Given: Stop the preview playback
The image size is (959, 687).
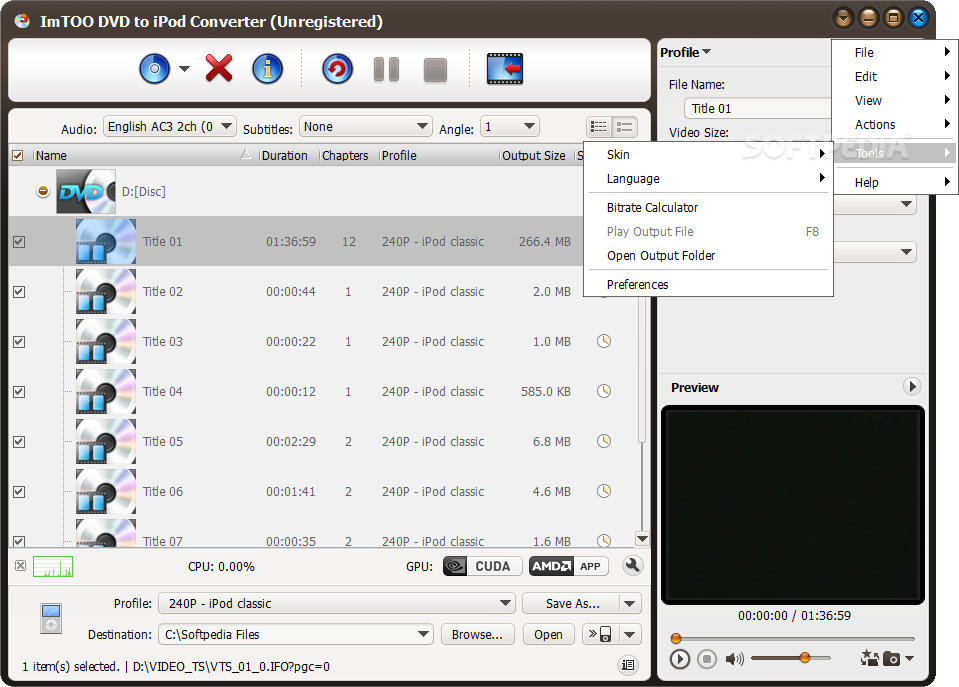Looking at the screenshot, I should point(706,659).
